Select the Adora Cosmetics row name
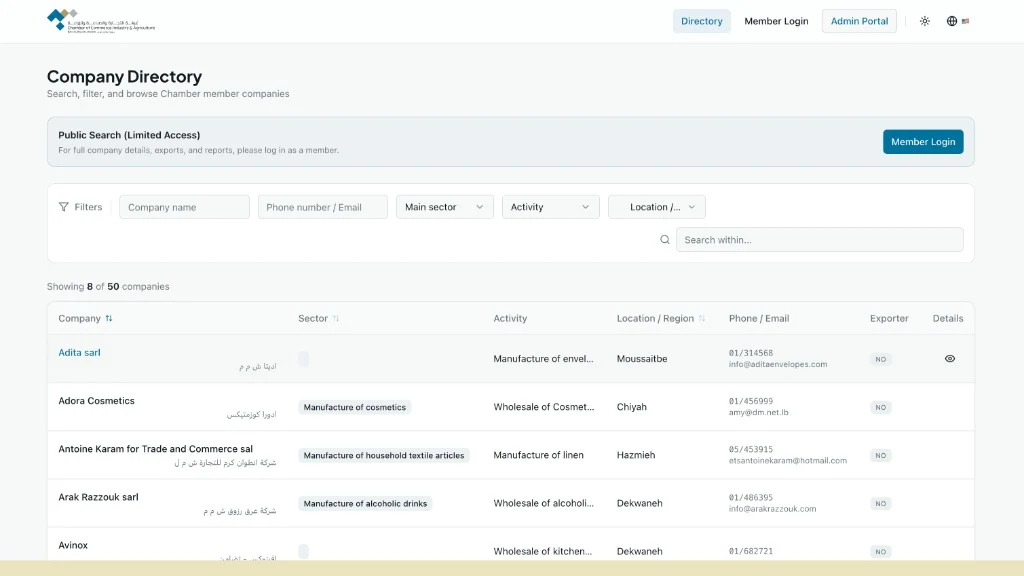1024x576 pixels. coord(96,401)
